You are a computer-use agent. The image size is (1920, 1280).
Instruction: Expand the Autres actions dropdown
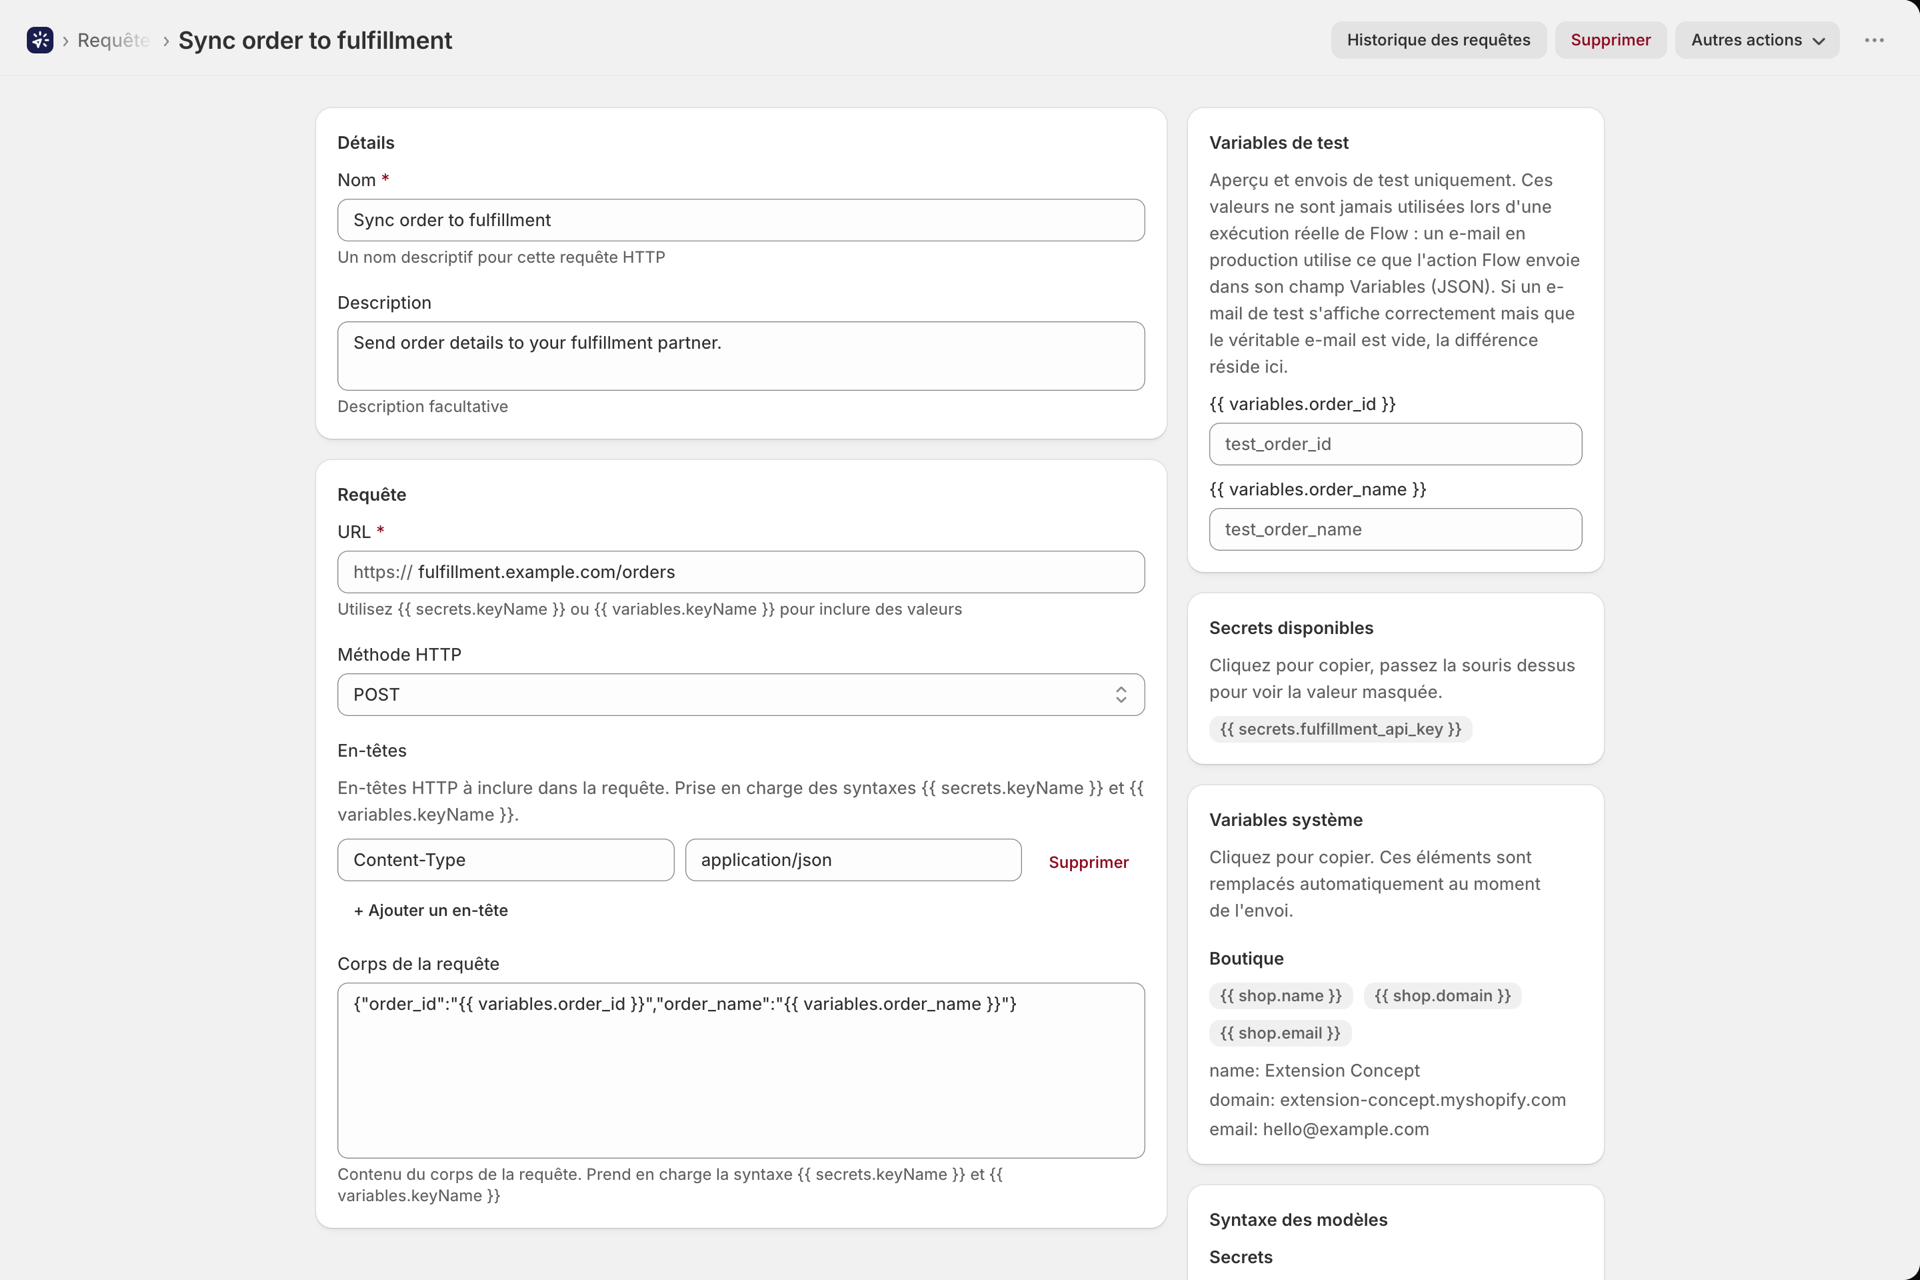pos(1757,40)
